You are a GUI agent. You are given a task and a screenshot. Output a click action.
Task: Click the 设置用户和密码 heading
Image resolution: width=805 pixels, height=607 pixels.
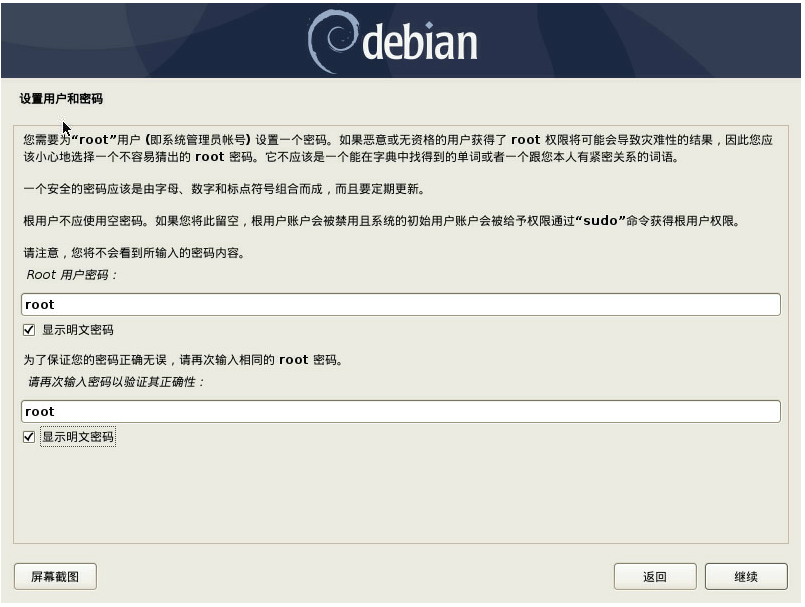(x=61, y=99)
